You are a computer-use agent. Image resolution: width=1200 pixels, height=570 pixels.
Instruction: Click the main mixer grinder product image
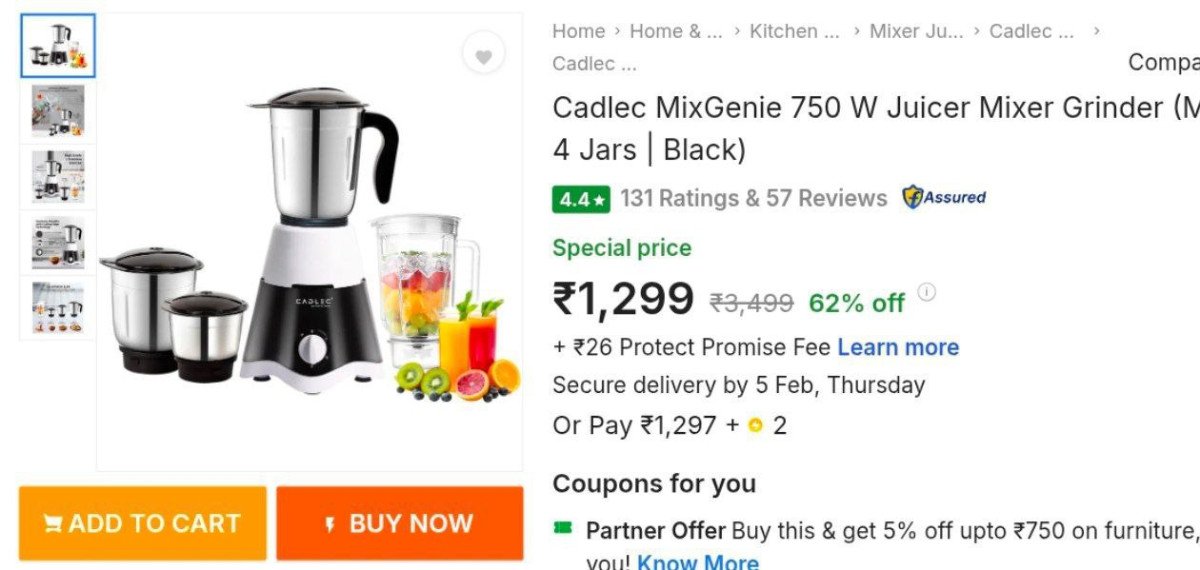[x=310, y=242]
